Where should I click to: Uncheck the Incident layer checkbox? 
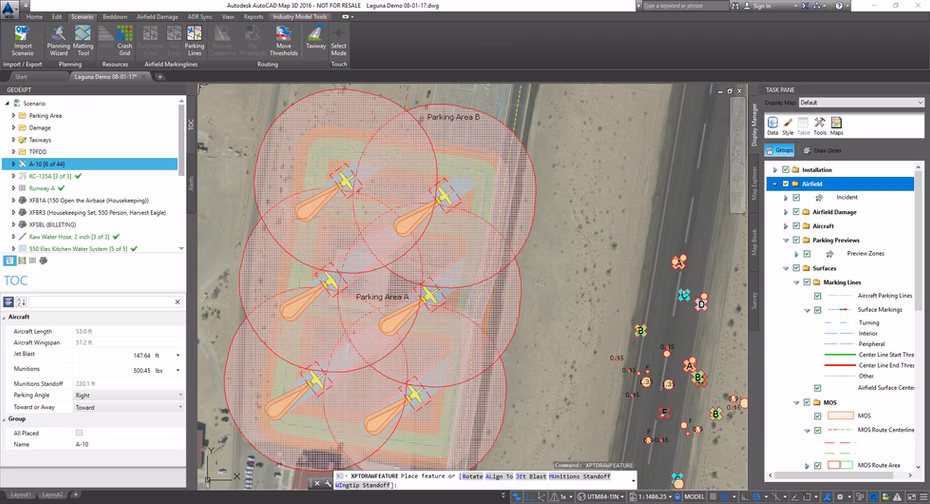pyautogui.click(x=797, y=197)
